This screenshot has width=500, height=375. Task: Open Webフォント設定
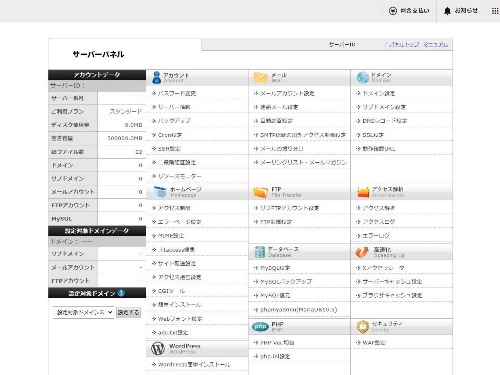(x=180, y=319)
